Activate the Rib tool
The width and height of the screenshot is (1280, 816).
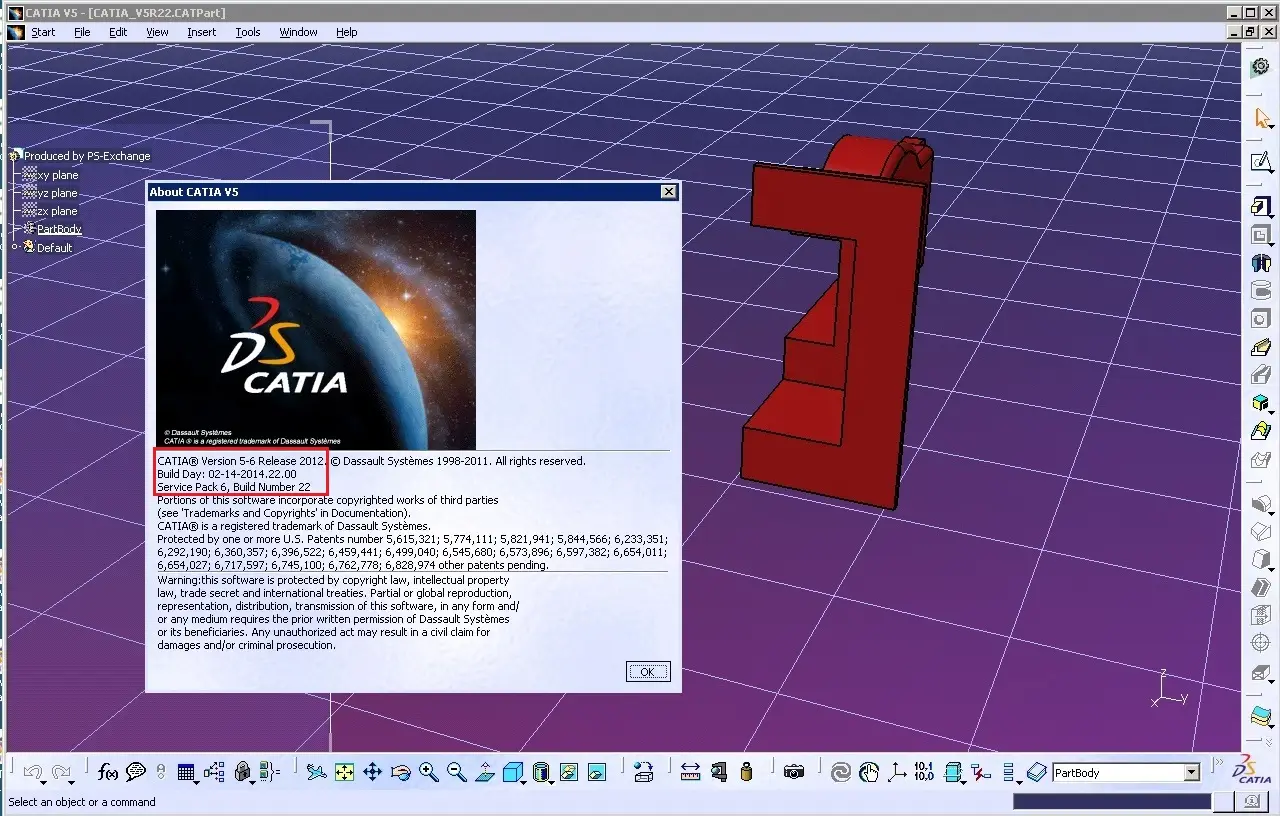[x=1261, y=347]
